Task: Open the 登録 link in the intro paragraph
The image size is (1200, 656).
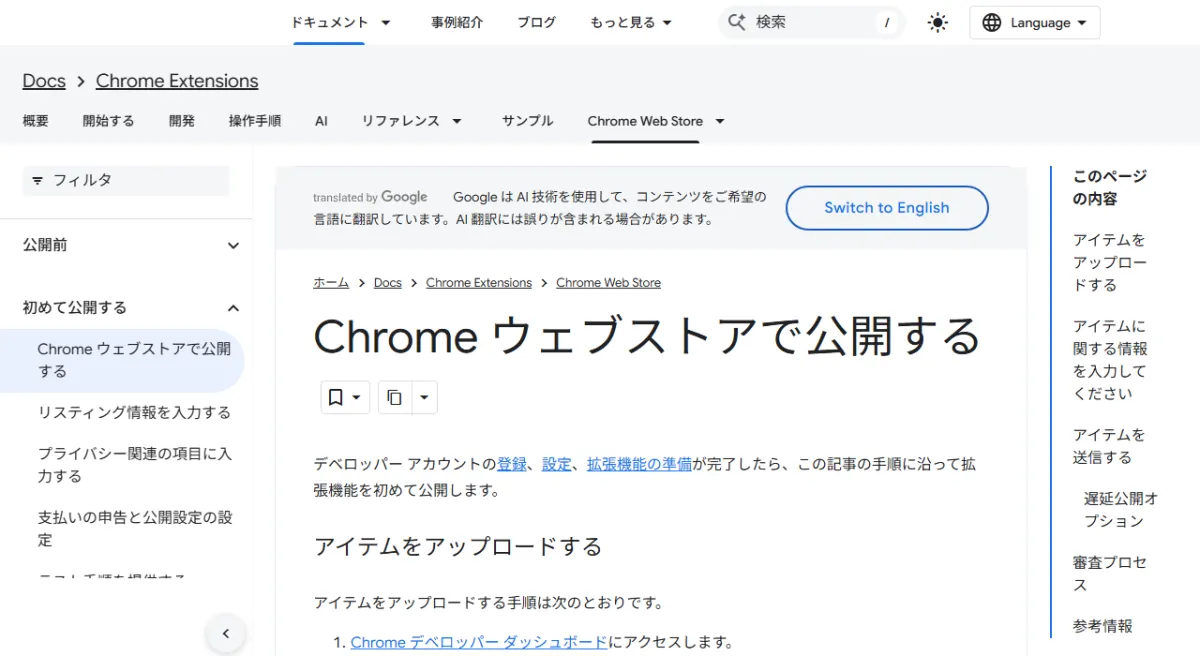Action: coord(512,464)
